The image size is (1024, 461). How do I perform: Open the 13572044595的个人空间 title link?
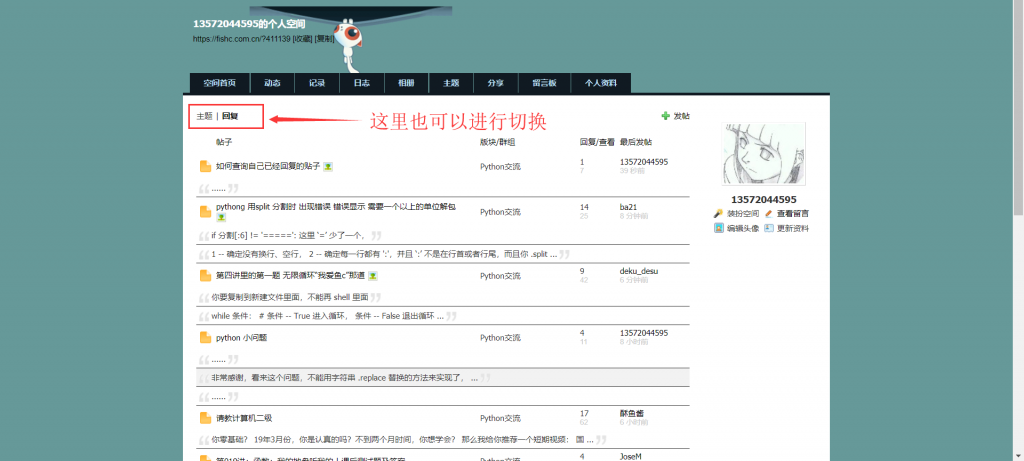point(249,24)
